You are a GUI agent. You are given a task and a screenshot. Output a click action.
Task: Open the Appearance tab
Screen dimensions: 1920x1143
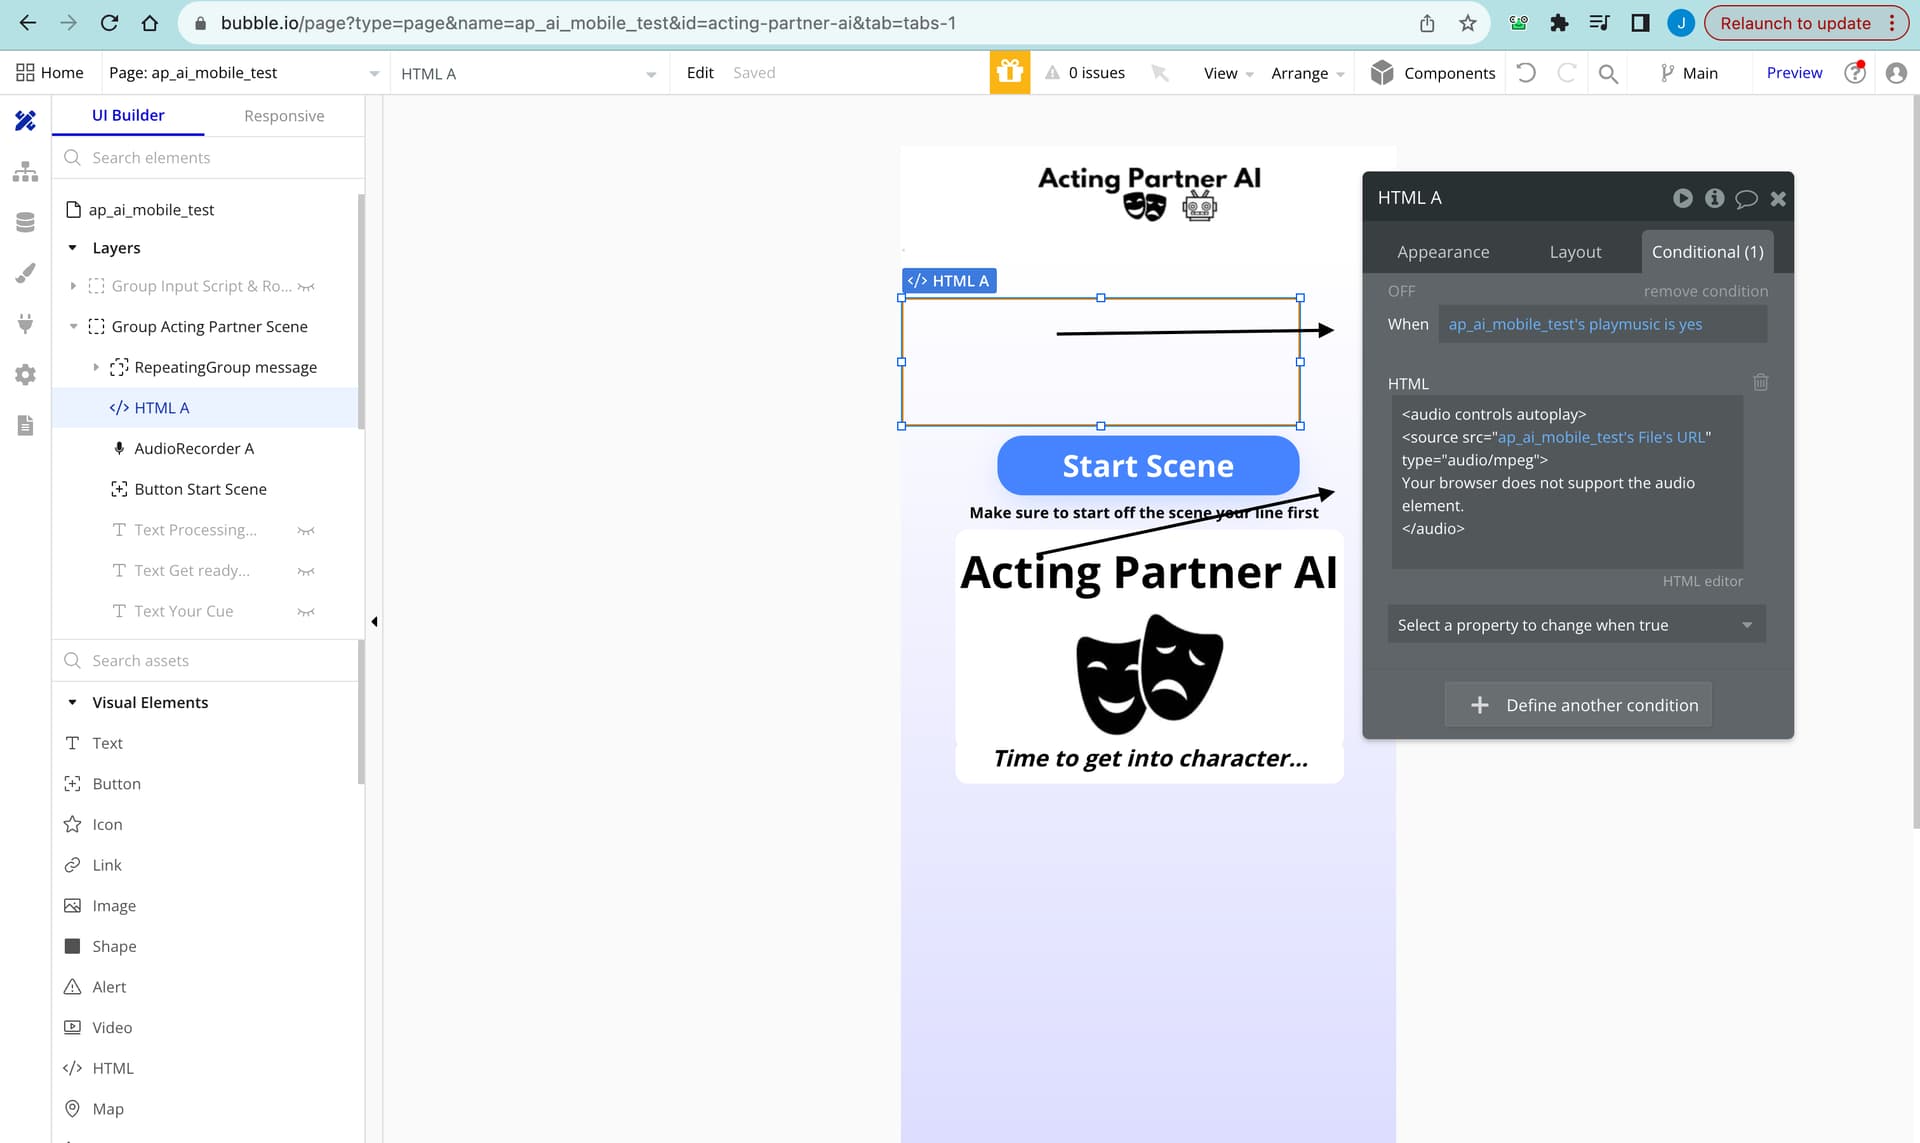(x=1443, y=252)
